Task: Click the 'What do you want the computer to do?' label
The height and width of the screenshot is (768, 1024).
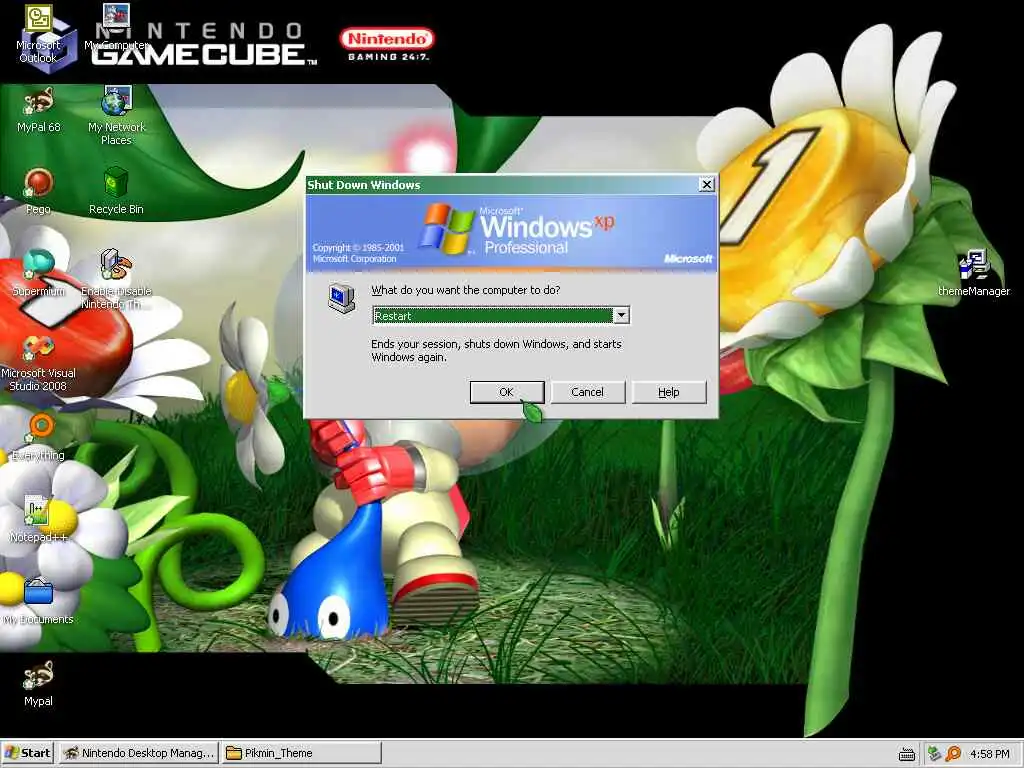Action: pyautogui.click(x=466, y=290)
